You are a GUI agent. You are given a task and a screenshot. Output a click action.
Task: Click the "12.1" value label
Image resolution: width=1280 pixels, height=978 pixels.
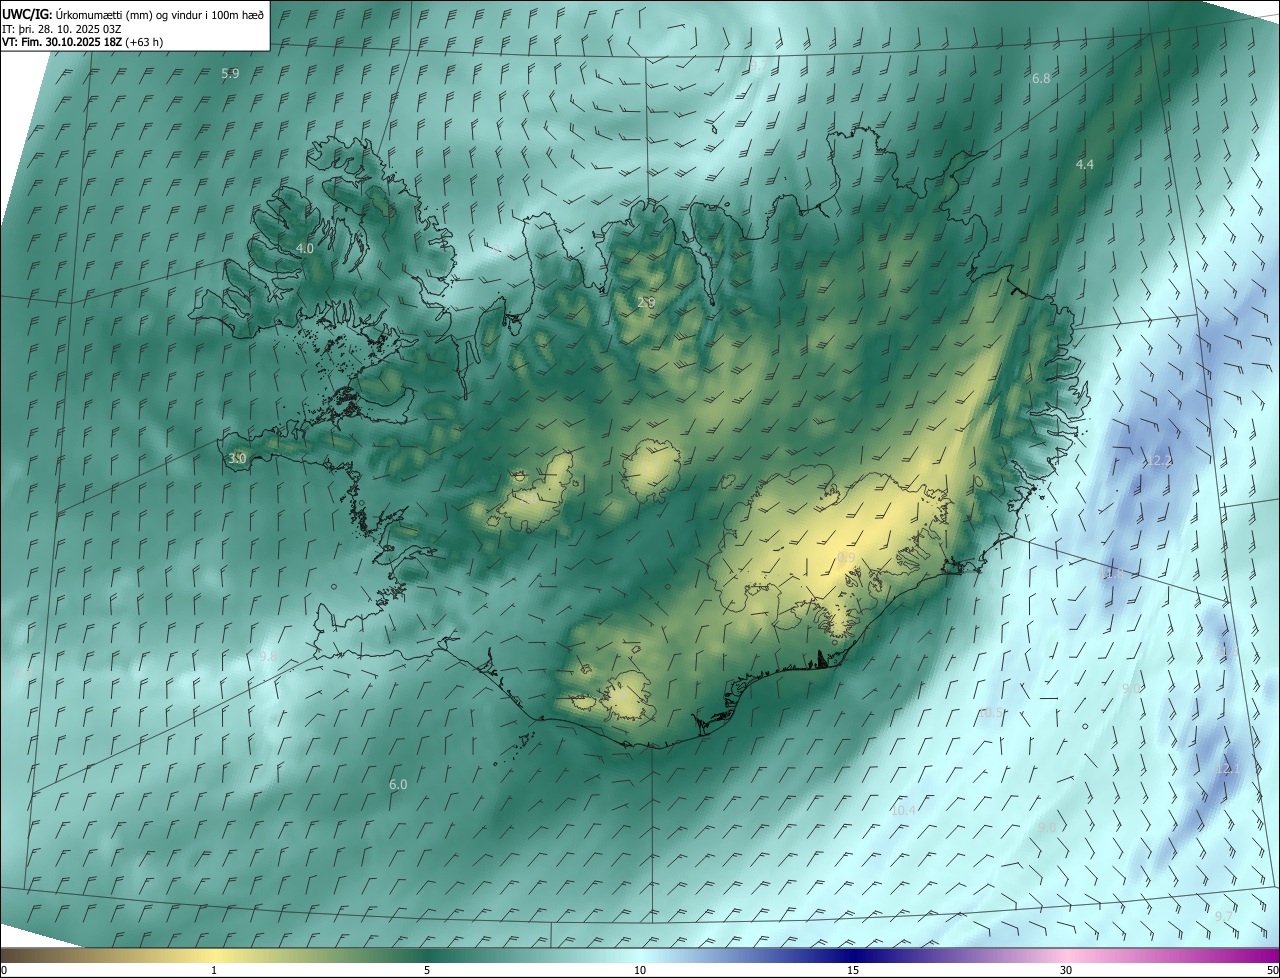point(1228,769)
